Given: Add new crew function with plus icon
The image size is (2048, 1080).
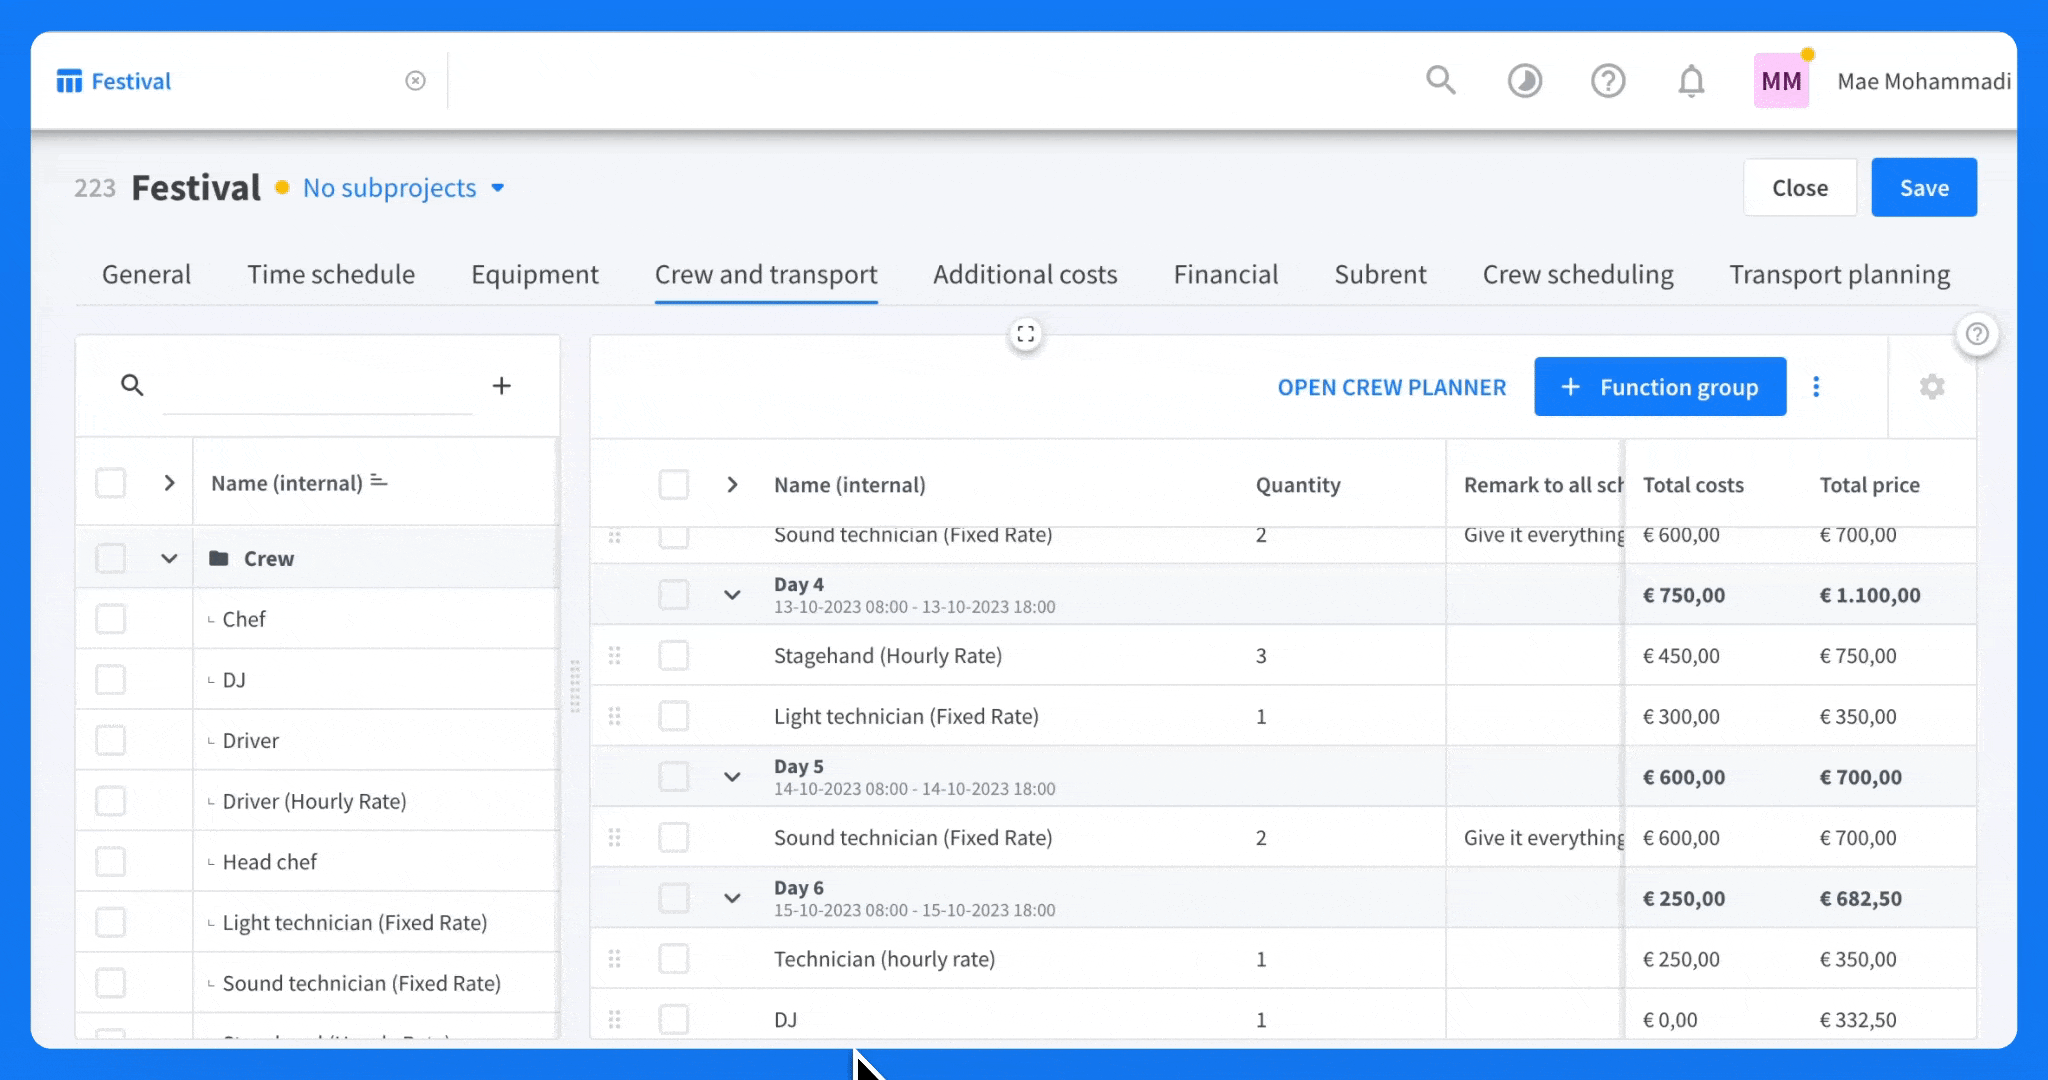Looking at the screenshot, I should [502, 385].
